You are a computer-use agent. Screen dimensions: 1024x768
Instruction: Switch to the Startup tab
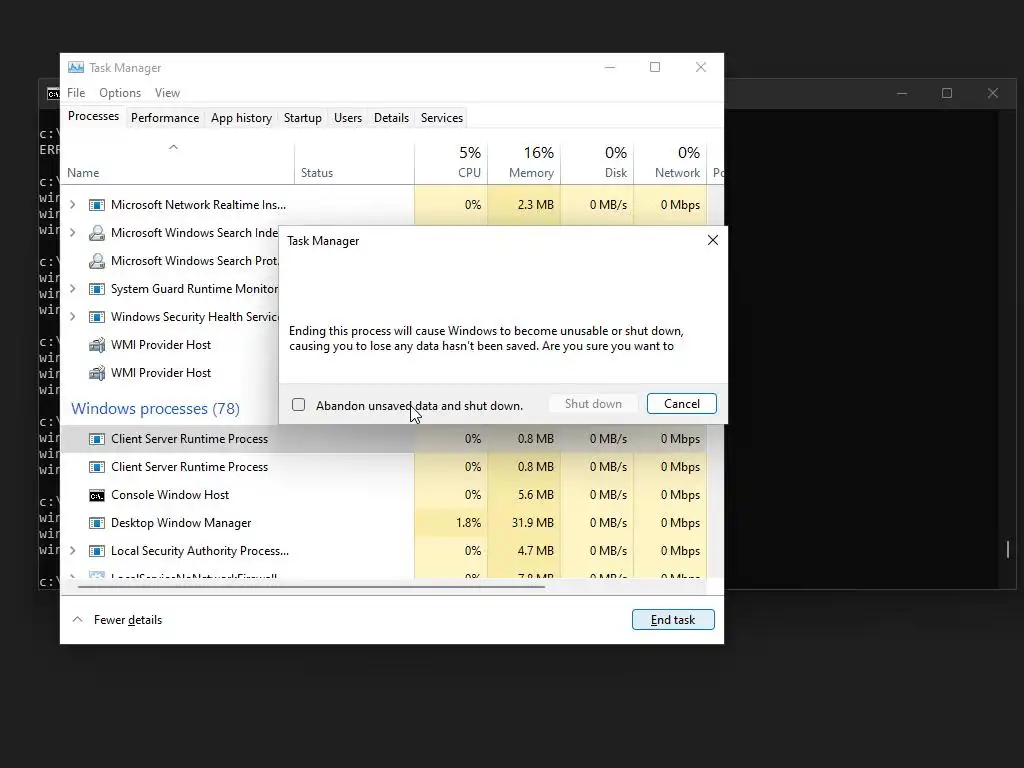pos(302,118)
